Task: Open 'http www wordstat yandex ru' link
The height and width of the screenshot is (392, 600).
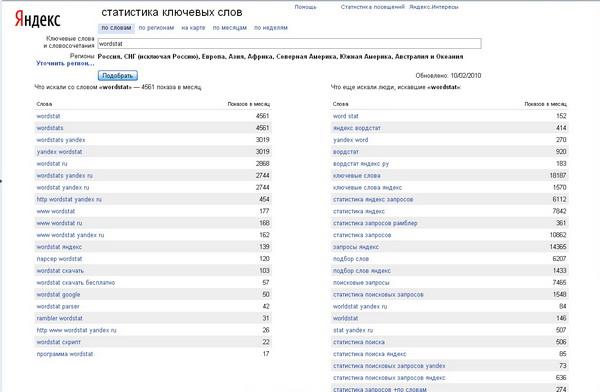Action: [76, 330]
